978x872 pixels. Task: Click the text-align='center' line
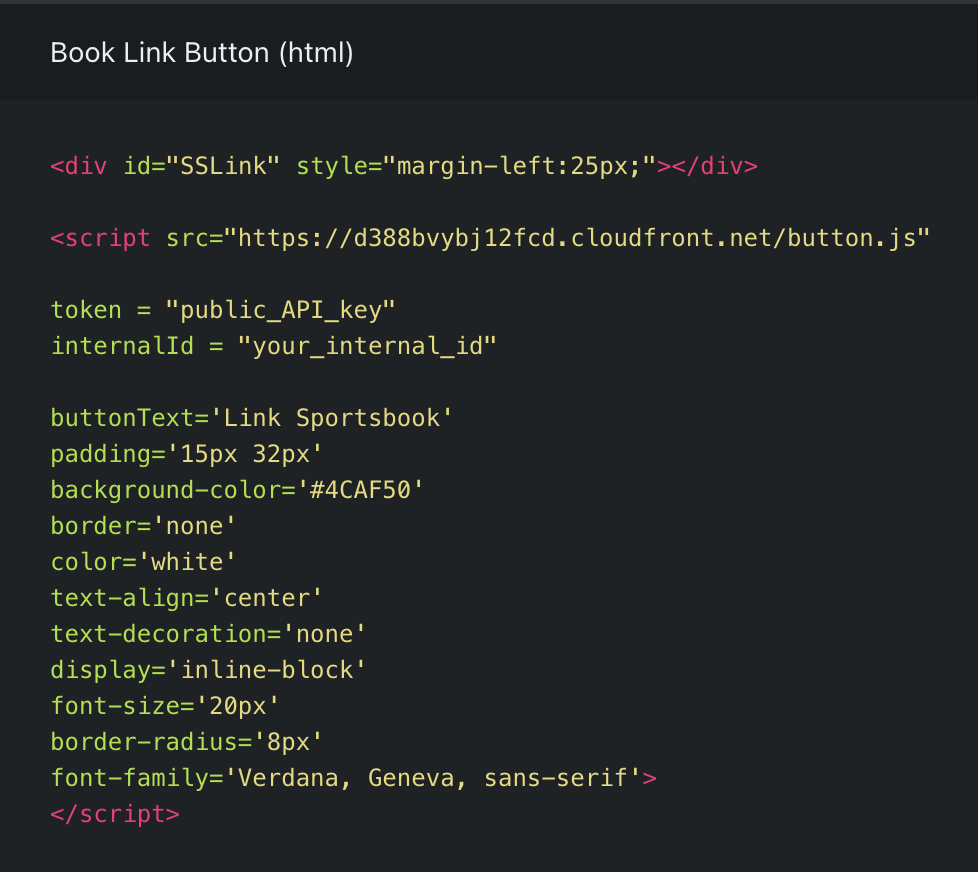point(186,598)
